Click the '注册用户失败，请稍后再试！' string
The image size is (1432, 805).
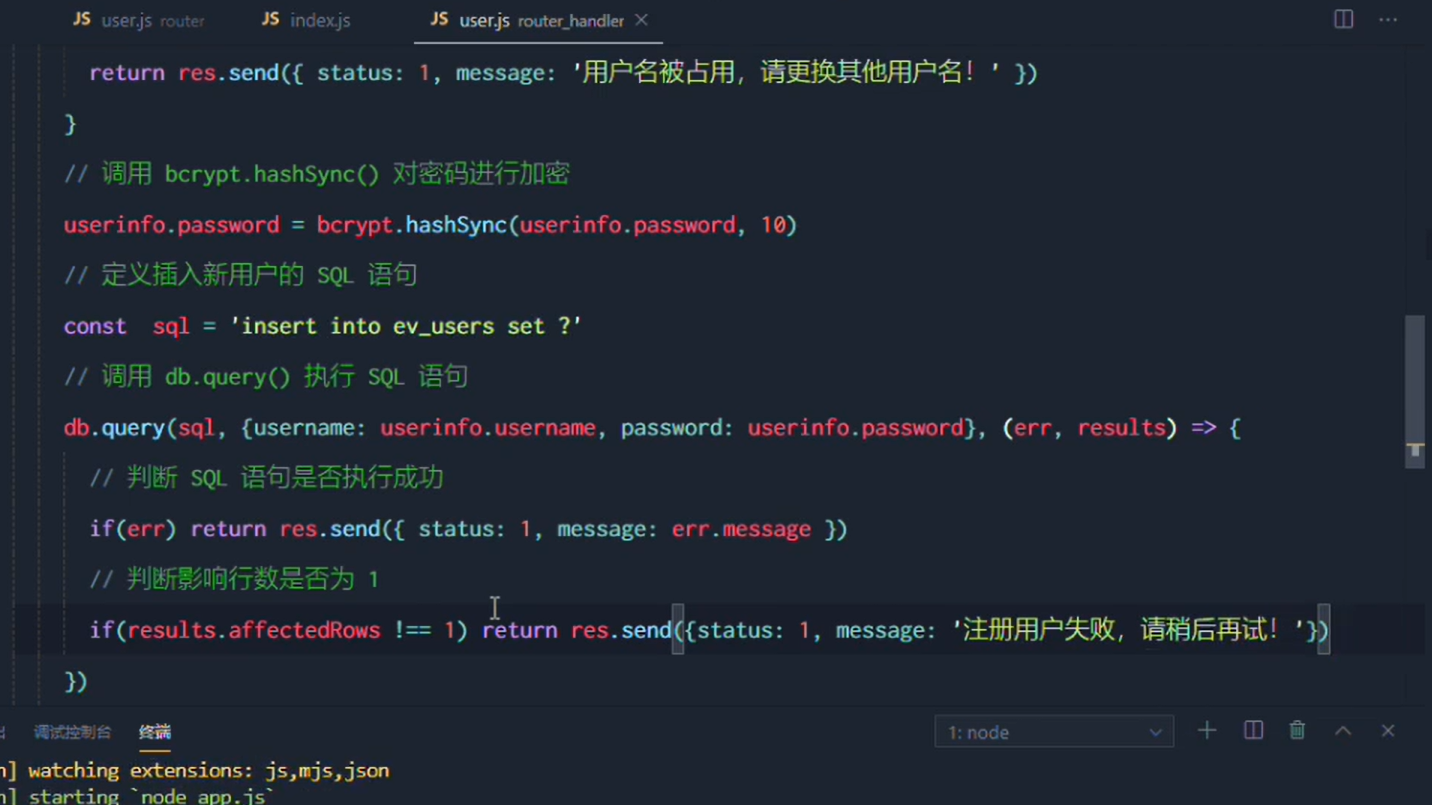pos(1128,630)
